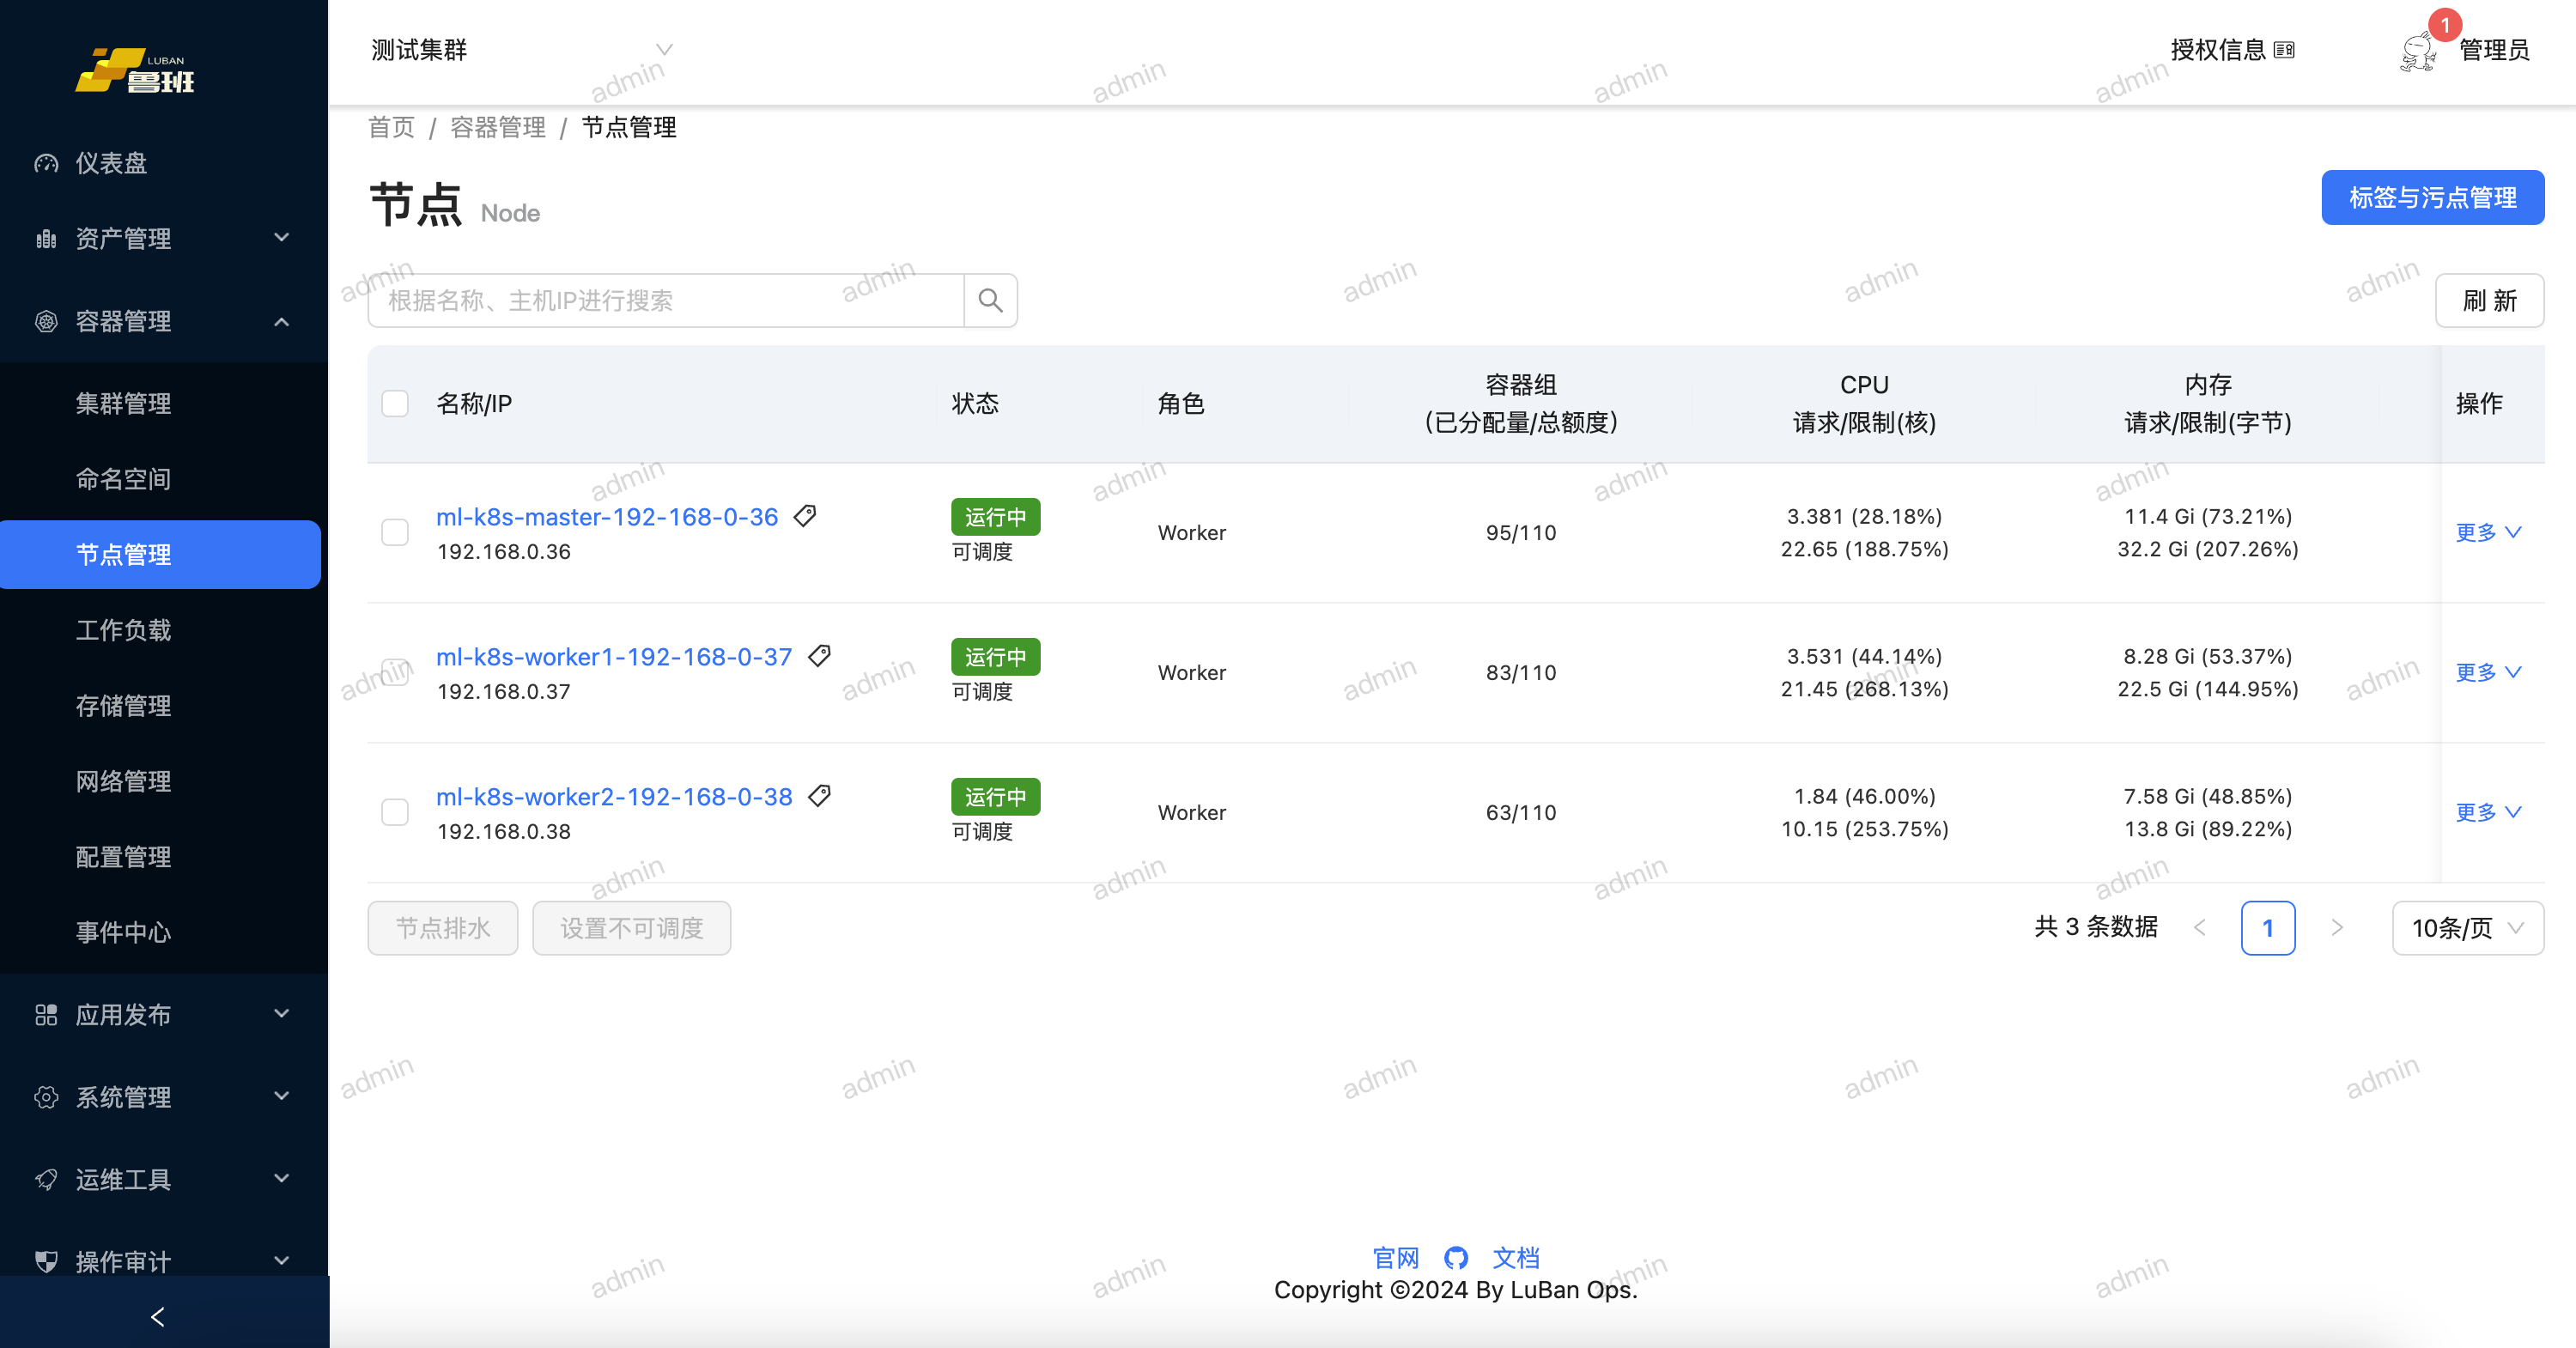Click the search magnifier icon
Screen dimensions: 2576x1348
pyautogui.click(x=990, y=300)
